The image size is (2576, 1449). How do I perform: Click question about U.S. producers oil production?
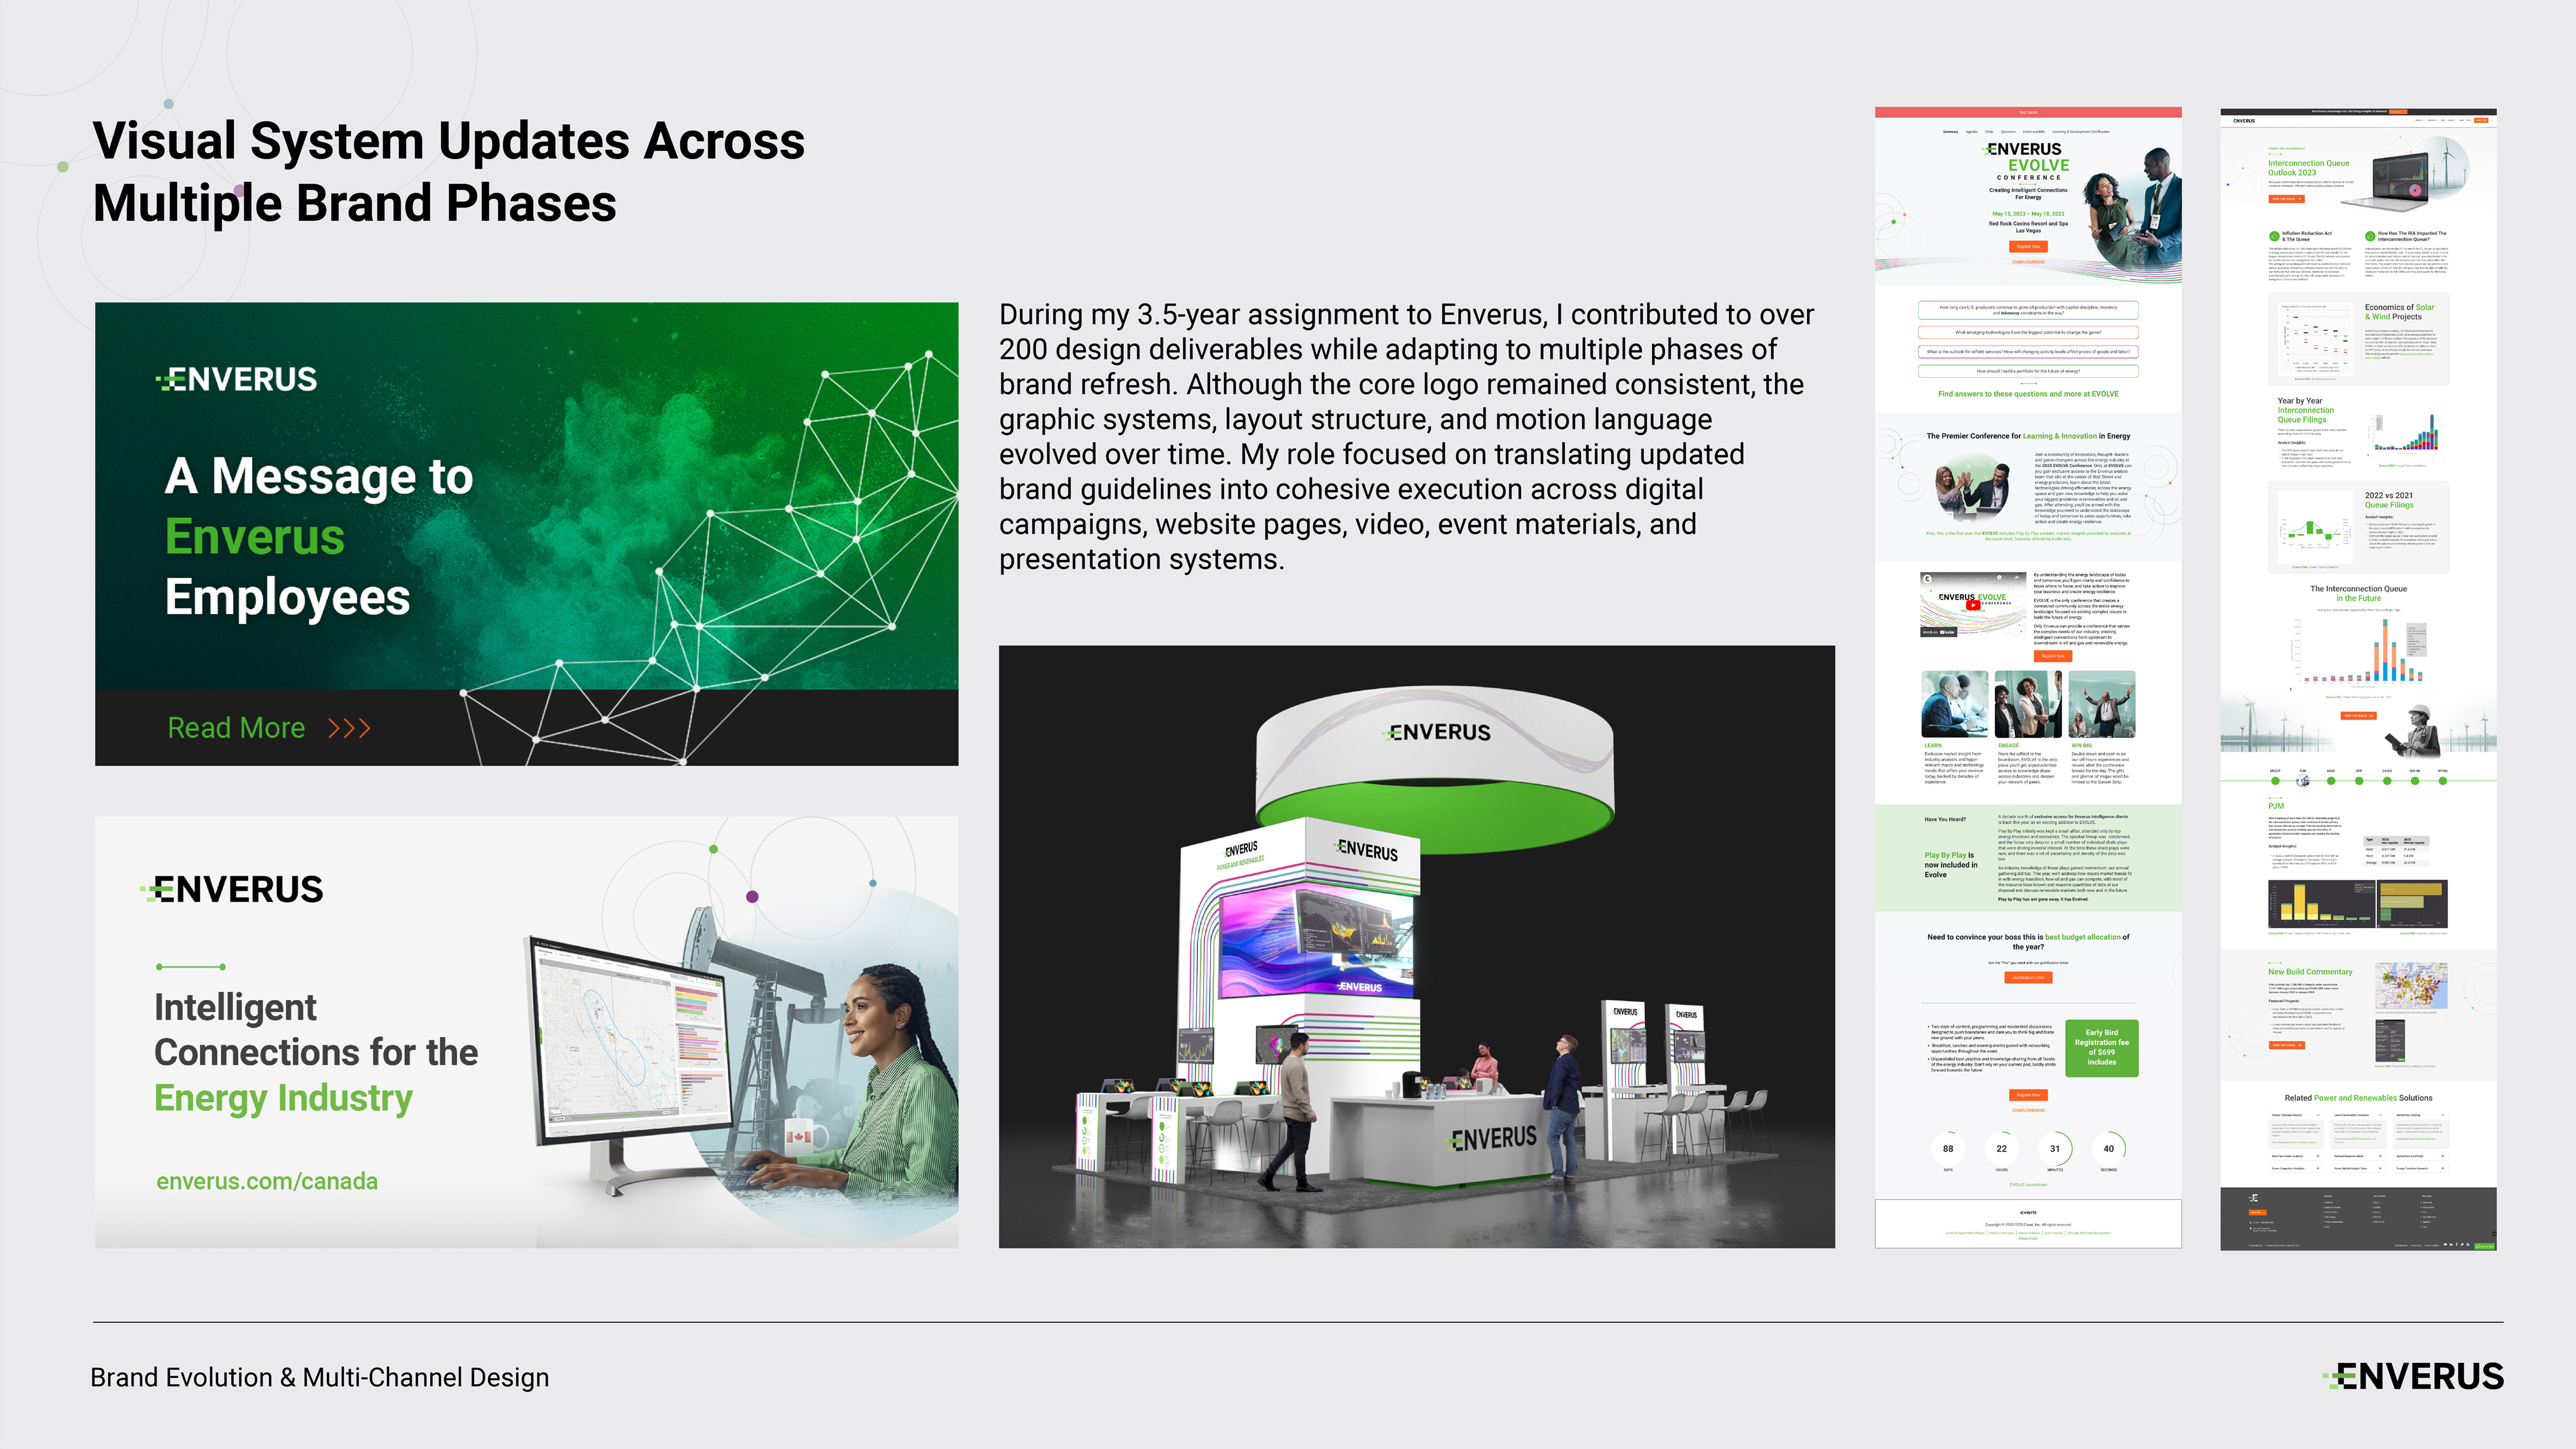pyautogui.click(x=2028, y=310)
